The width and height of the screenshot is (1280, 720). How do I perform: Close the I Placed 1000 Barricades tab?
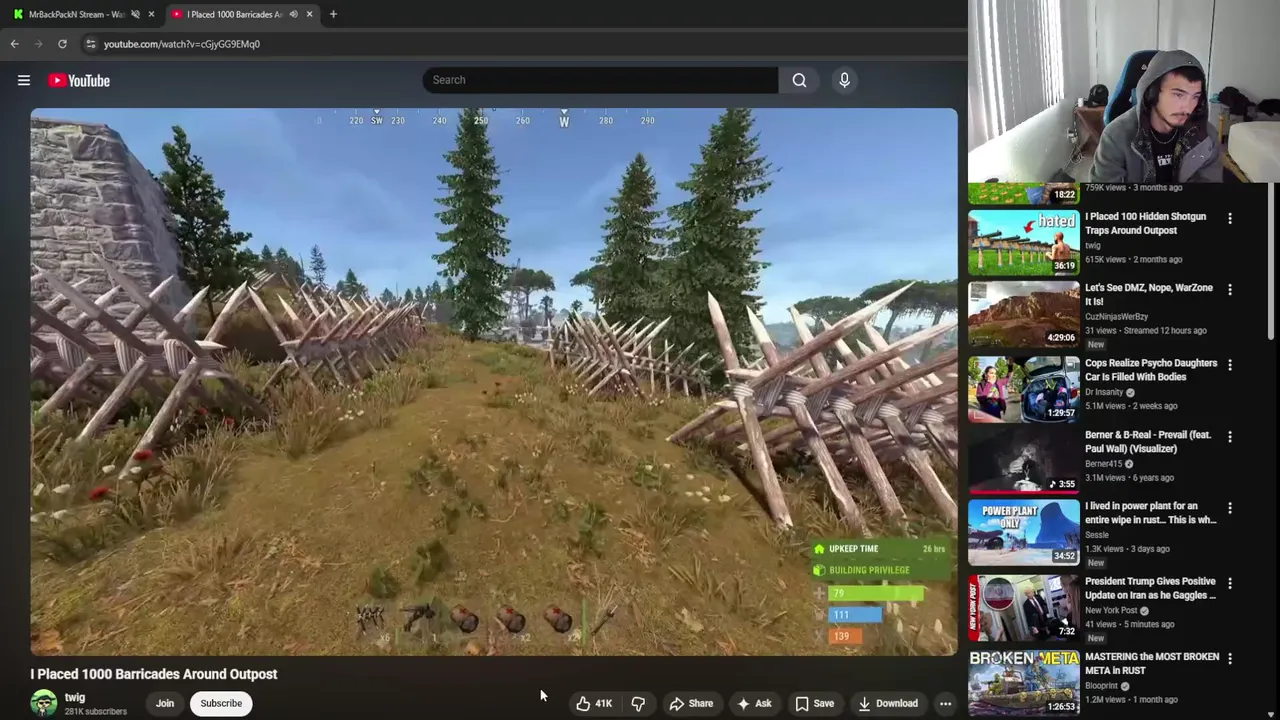pyautogui.click(x=309, y=14)
